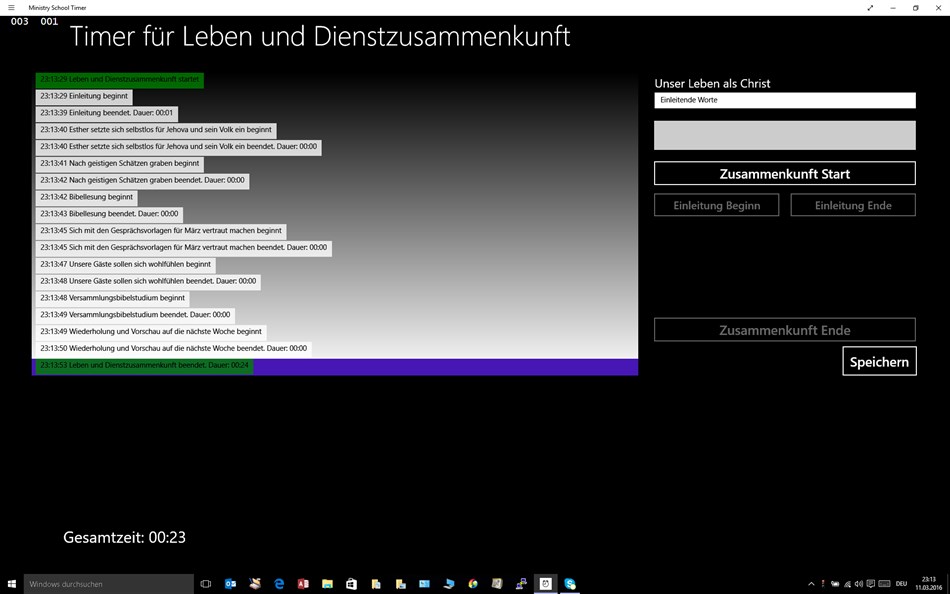Select 'Nach geistigen Schätzen graben beginnt' entry
The image size is (950, 594).
point(120,164)
